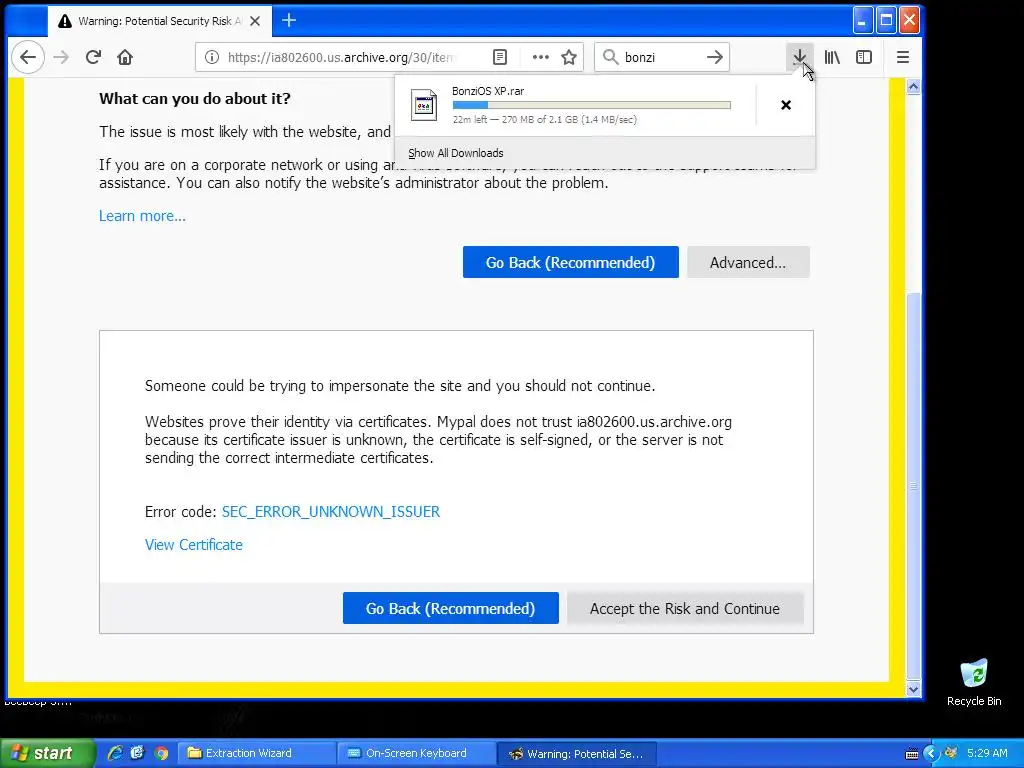This screenshot has height=768, width=1024.
Task: Maximize the Mypal browser window
Action: (886, 21)
